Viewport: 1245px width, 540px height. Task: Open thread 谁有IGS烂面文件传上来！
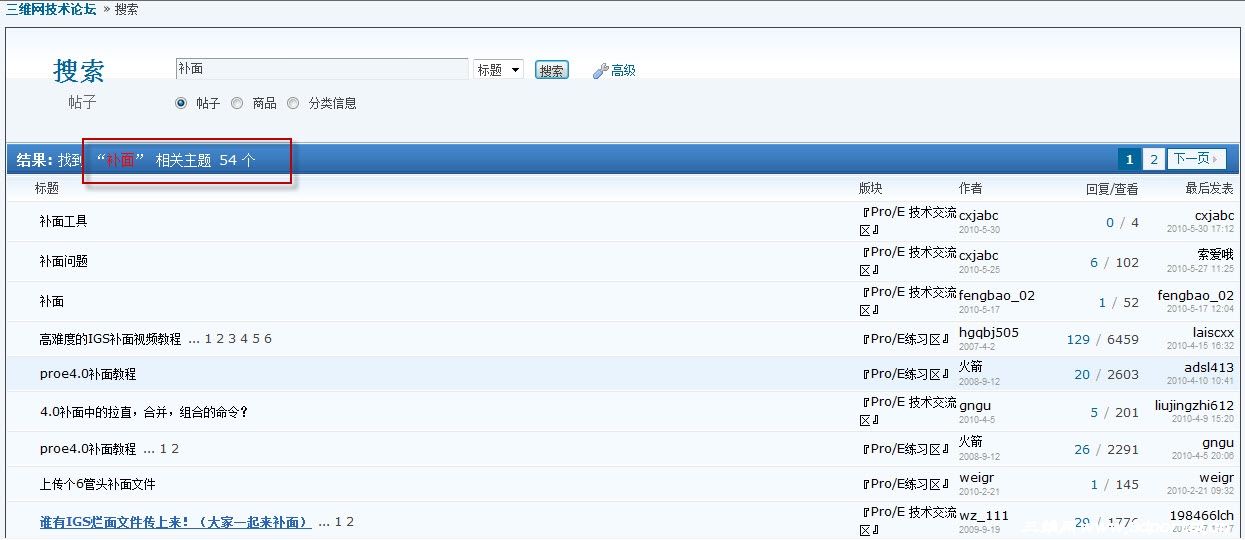click(x=175, y=522)
